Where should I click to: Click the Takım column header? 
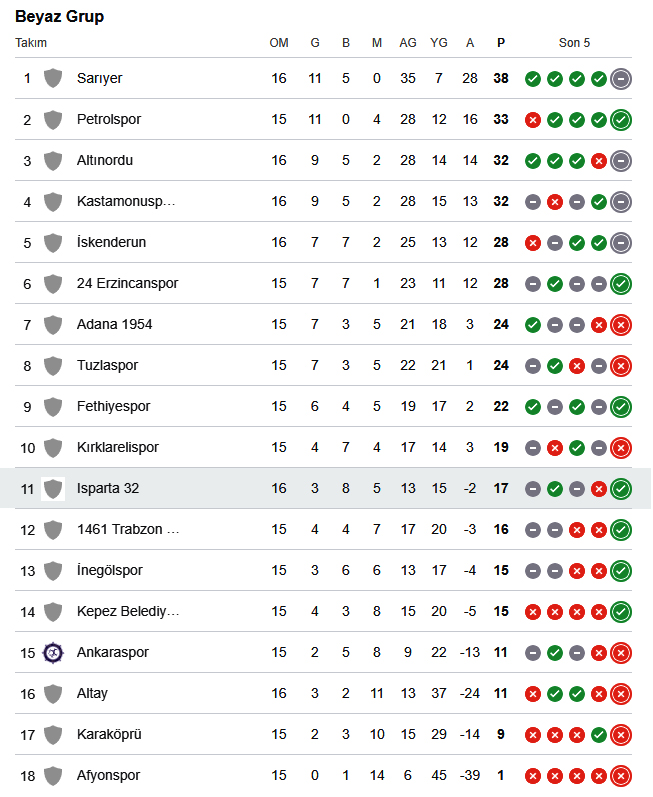click(x=31, y=43)
